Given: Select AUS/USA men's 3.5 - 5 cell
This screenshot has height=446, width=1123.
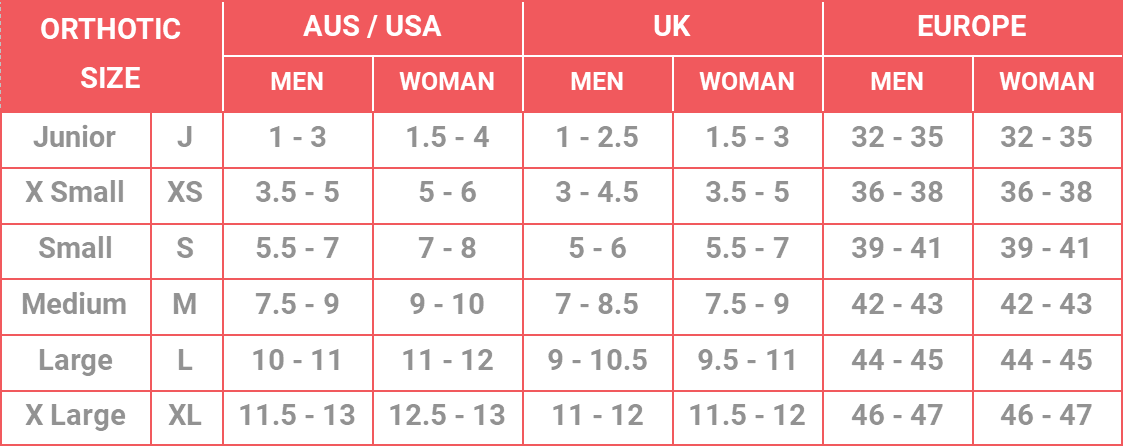Looking at the screenshot, I should (297, 195).
